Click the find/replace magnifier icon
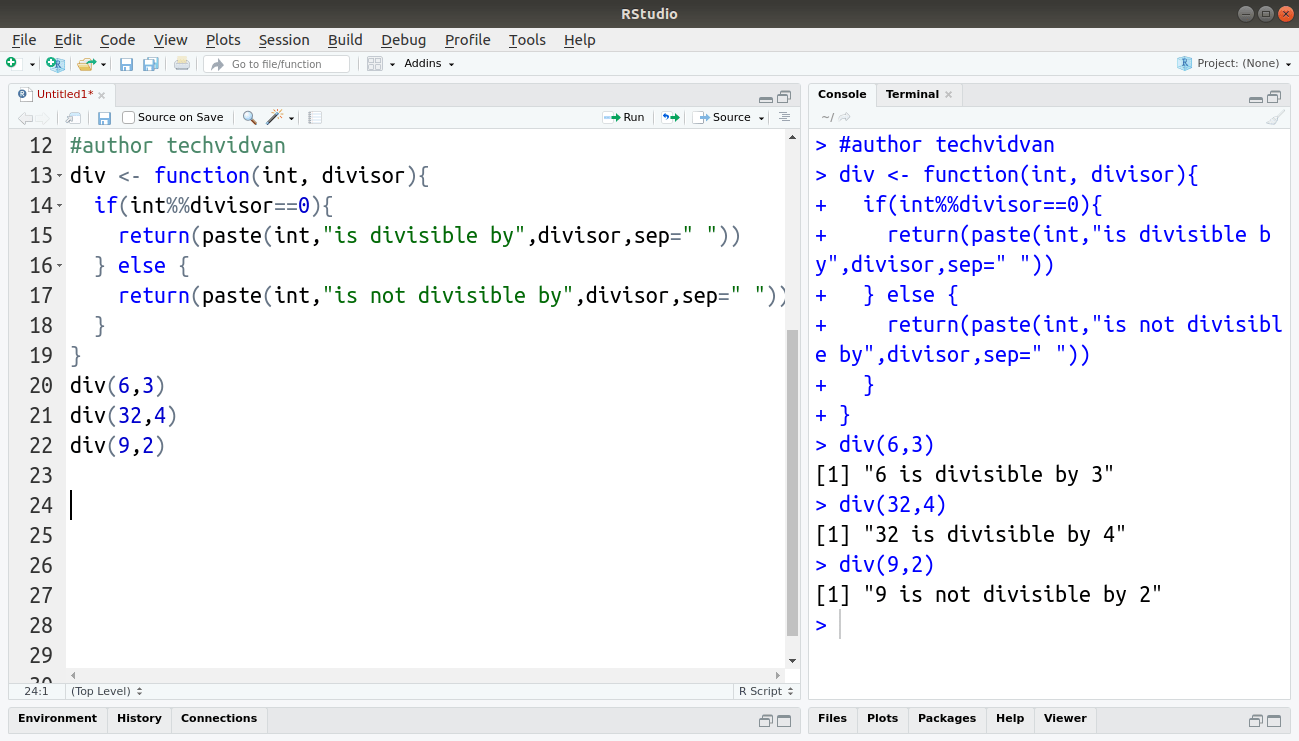The height and width of the screenshot is (741, 1299). point(249,118)
